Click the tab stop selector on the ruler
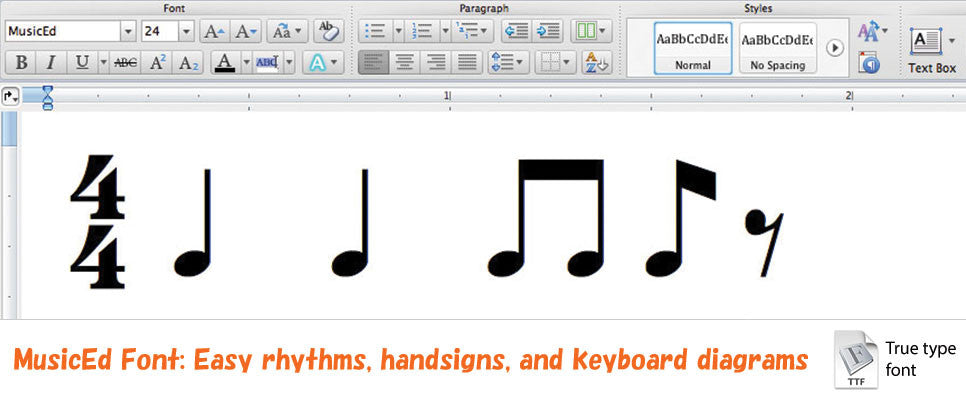This screenshot has height=400, width=966. (x=10, y=97)
